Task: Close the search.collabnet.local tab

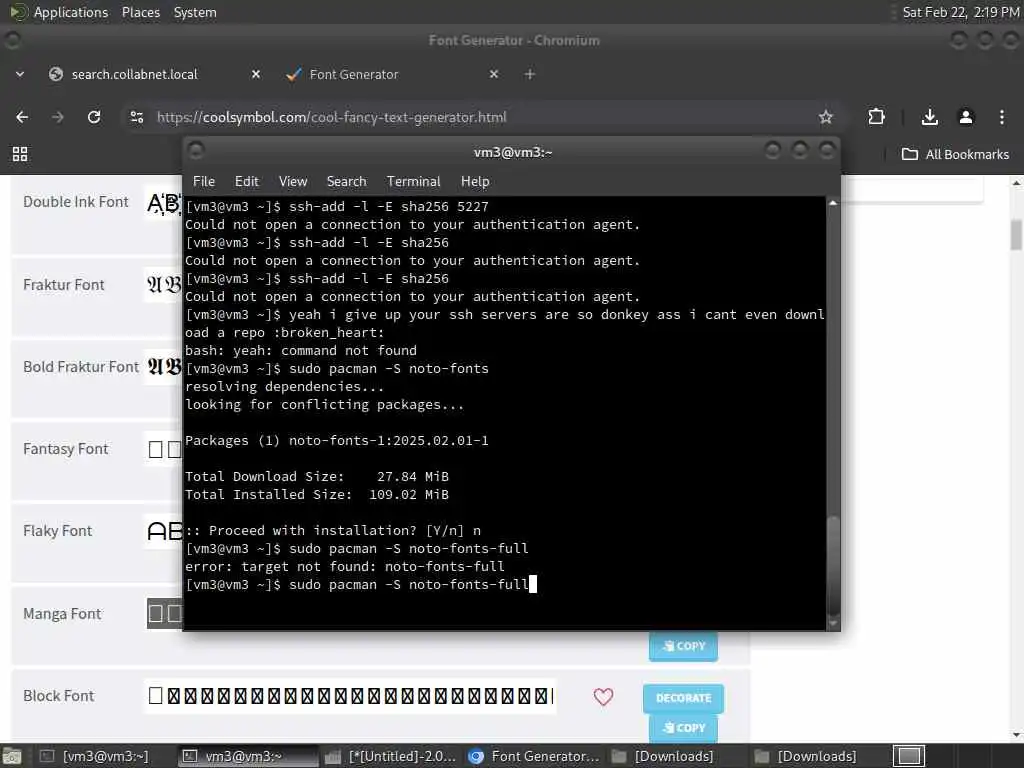Action: point(256,74)
